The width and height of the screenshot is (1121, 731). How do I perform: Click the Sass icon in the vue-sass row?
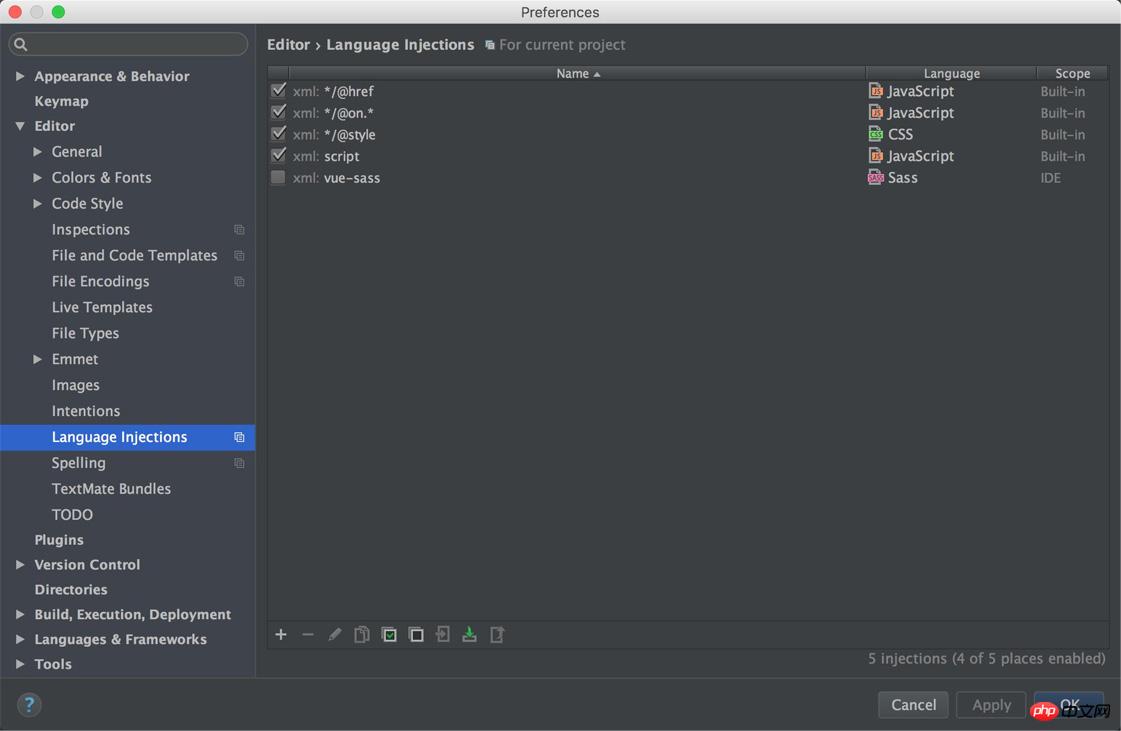point(876,177)
